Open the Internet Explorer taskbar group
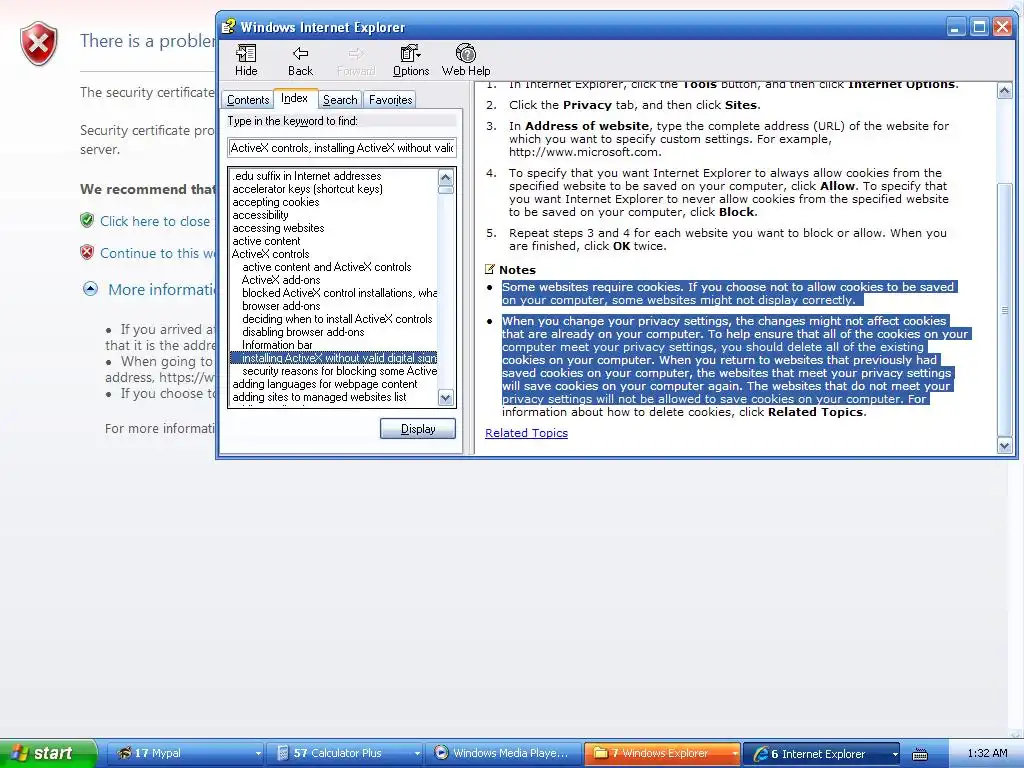The height and width of the screenshot is (768, 1024). (822, 753)
